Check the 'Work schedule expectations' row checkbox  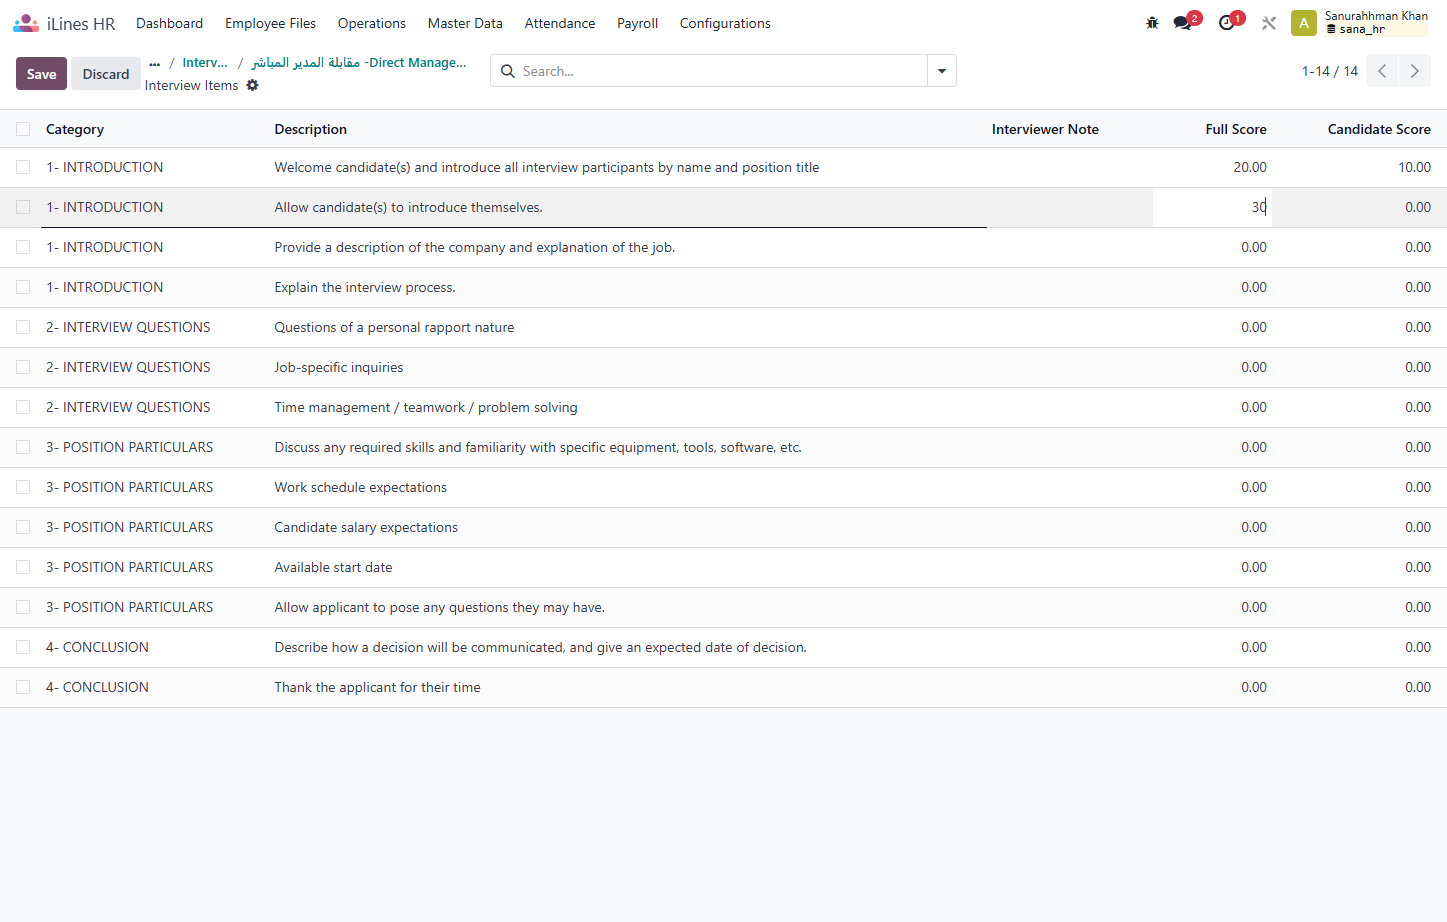(23, 487)
